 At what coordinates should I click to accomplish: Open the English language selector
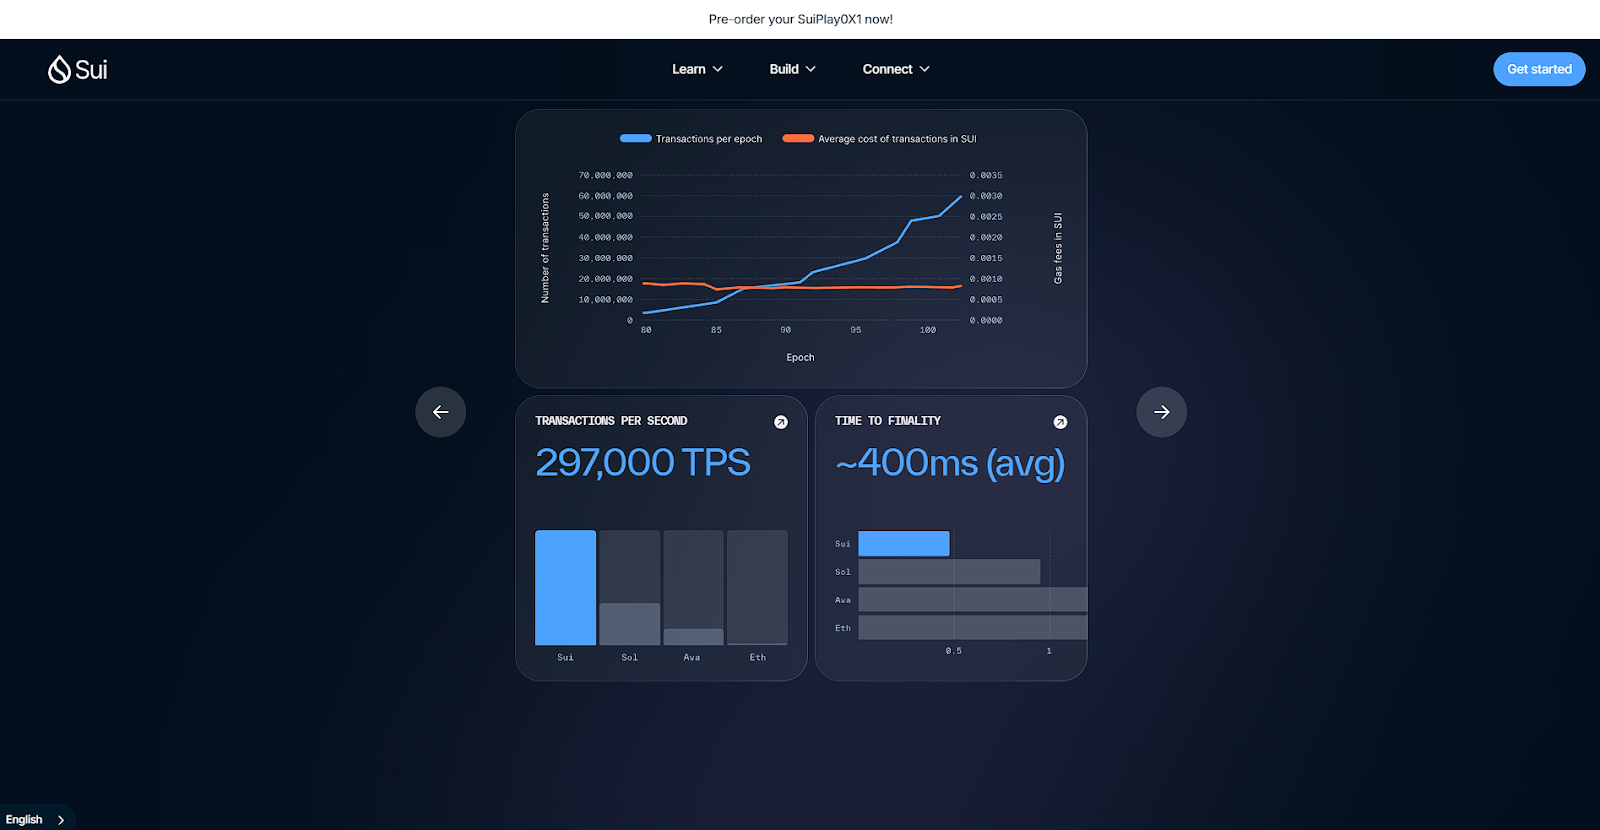click(x=36, y=819)
